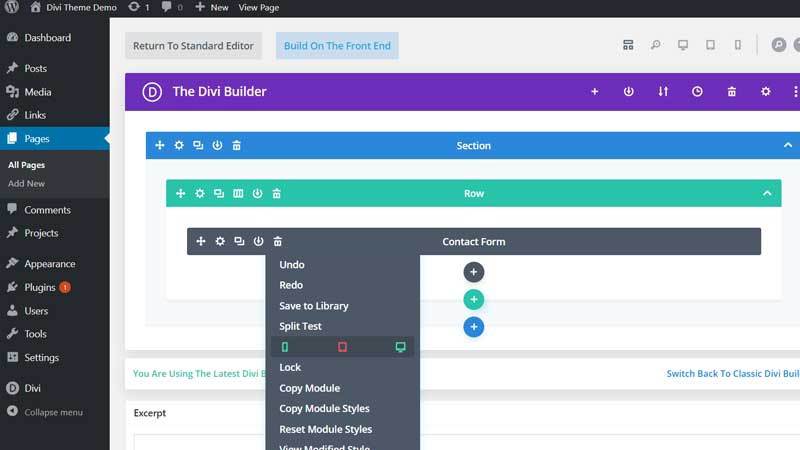Click Return To Standard Editor button
Screen dimensions: 800x450
click(x=193, y=46)
